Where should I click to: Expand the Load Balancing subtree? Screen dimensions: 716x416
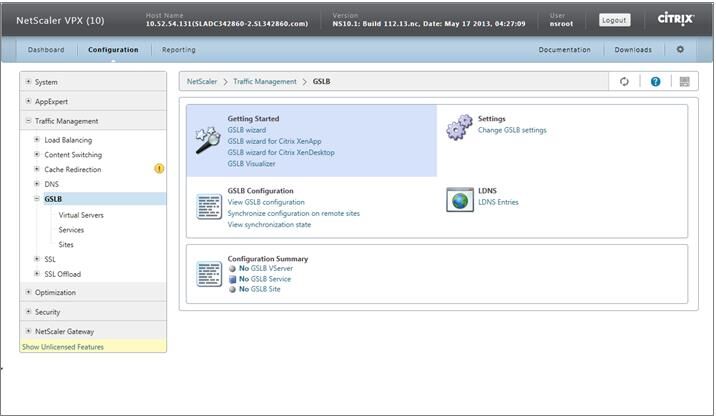coord(37,139)
